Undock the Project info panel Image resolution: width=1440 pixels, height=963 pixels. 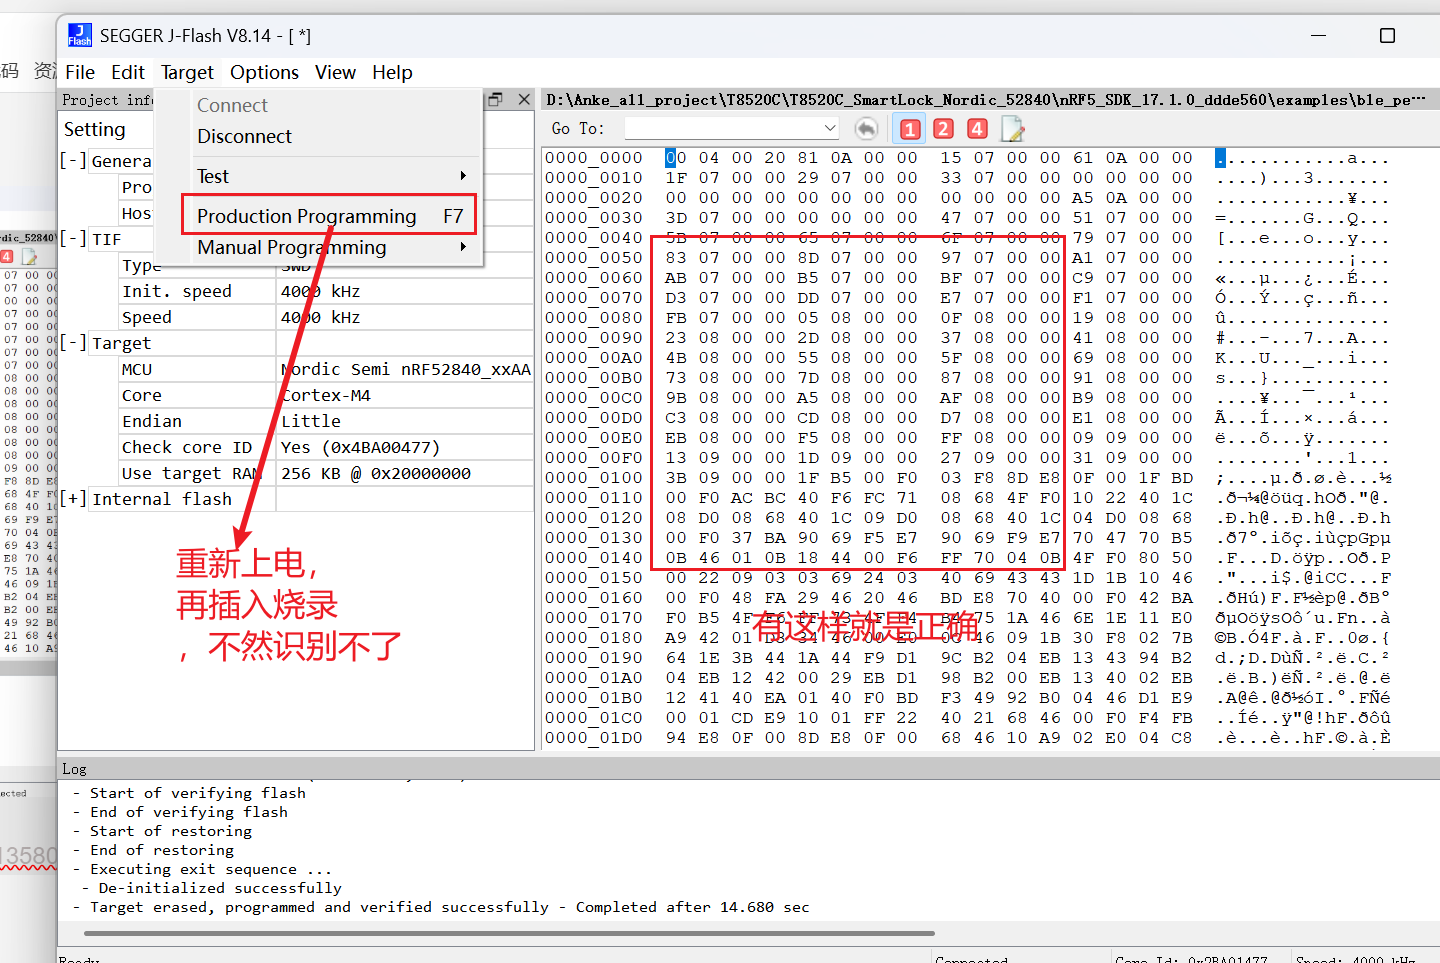click(x=495, y=100)
